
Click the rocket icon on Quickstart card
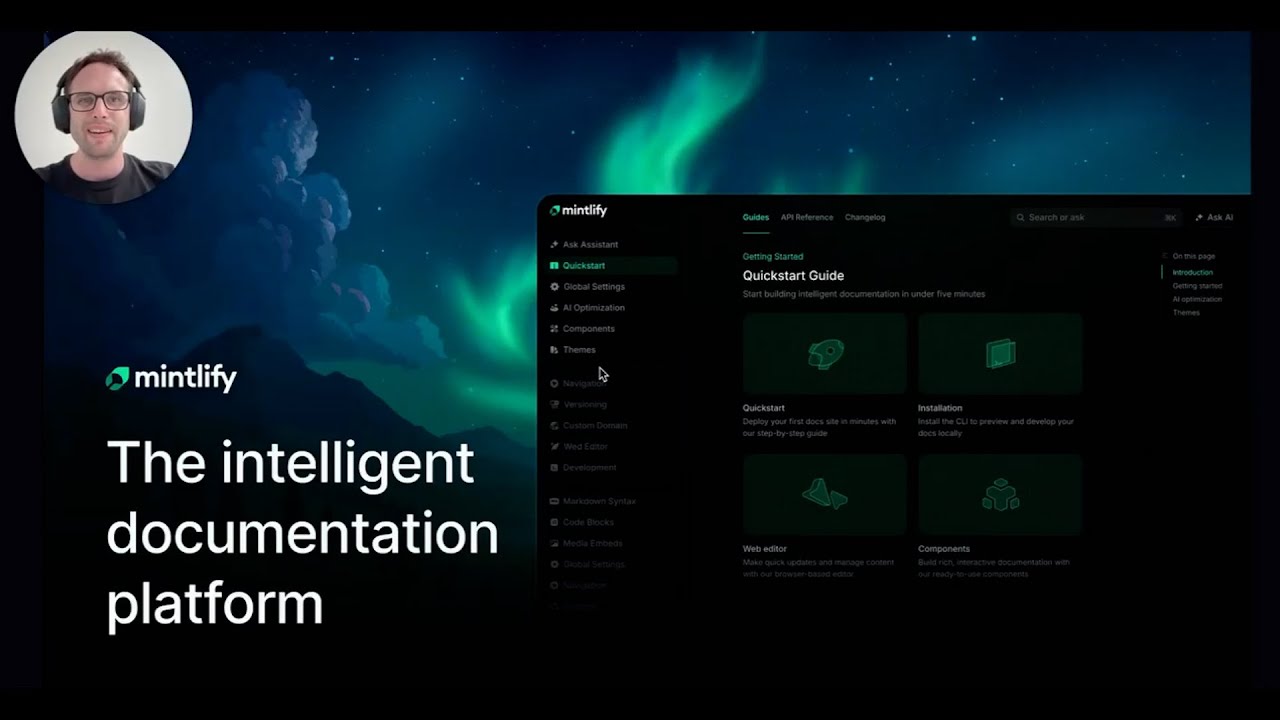pos(825,354)
